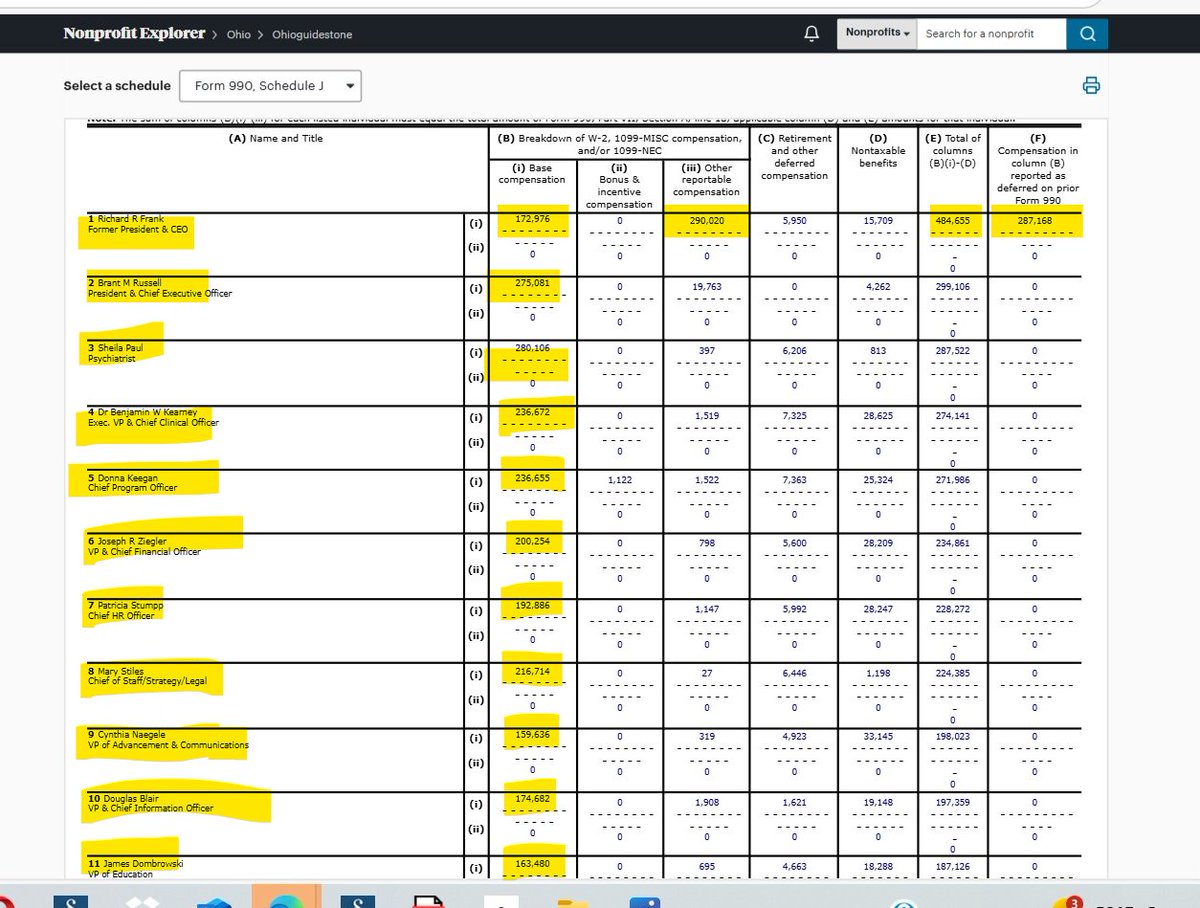The width and height of the screenshot is (1200, 908).
Task: Click total of columns value 274,141
Action: (952, 415)
